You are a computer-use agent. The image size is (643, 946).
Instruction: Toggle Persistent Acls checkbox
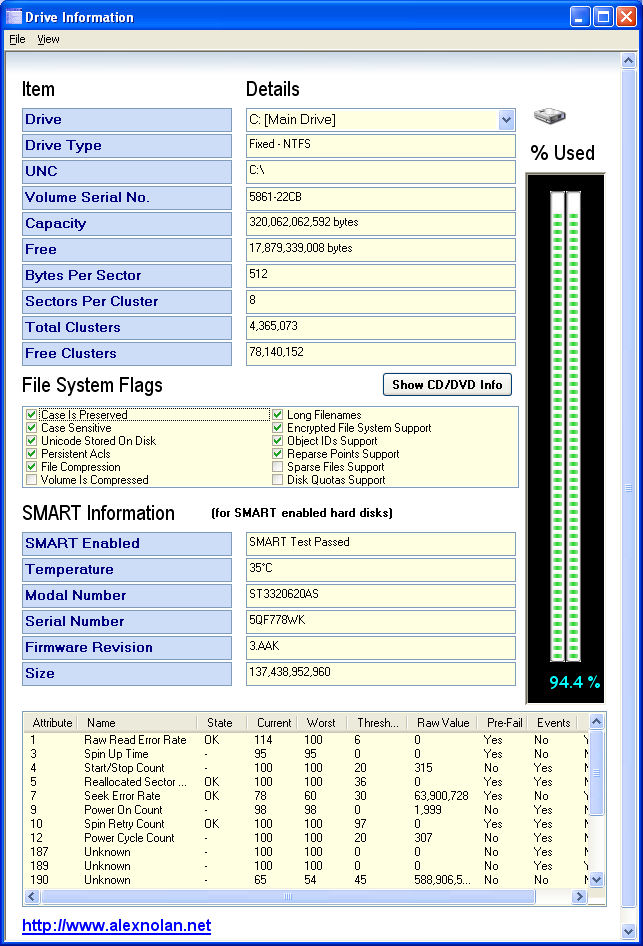pyautogui.click(x=31, y=454)
